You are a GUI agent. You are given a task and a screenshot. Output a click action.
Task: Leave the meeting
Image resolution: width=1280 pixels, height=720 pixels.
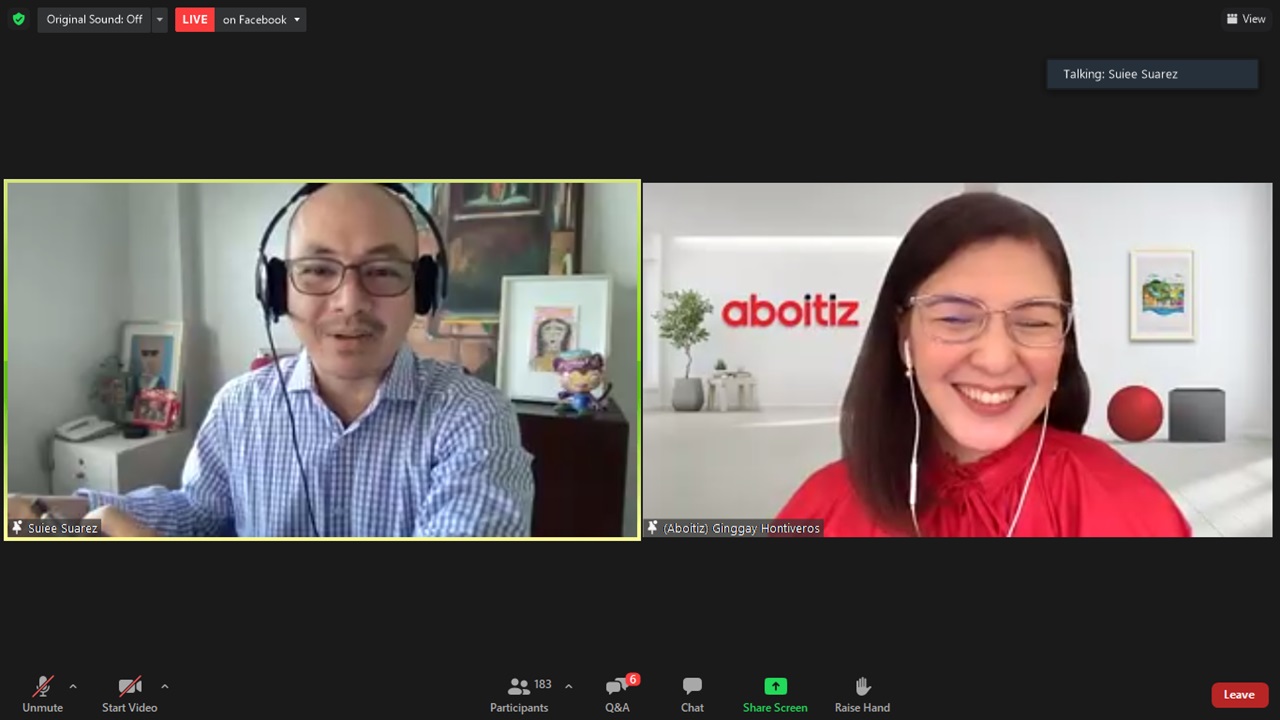tap(1239, 695)
